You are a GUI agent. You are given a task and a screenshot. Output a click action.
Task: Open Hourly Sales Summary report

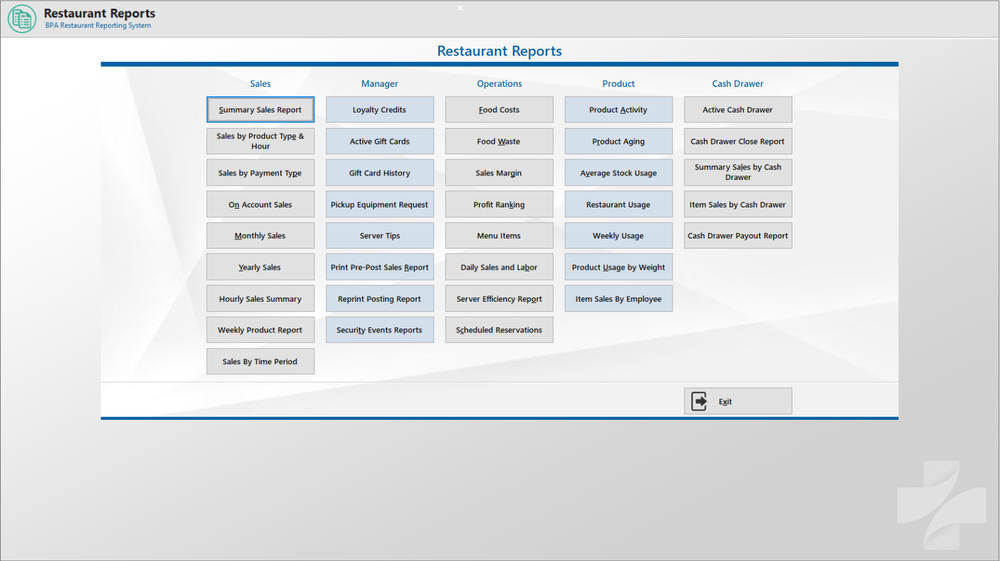coord(260,299)
